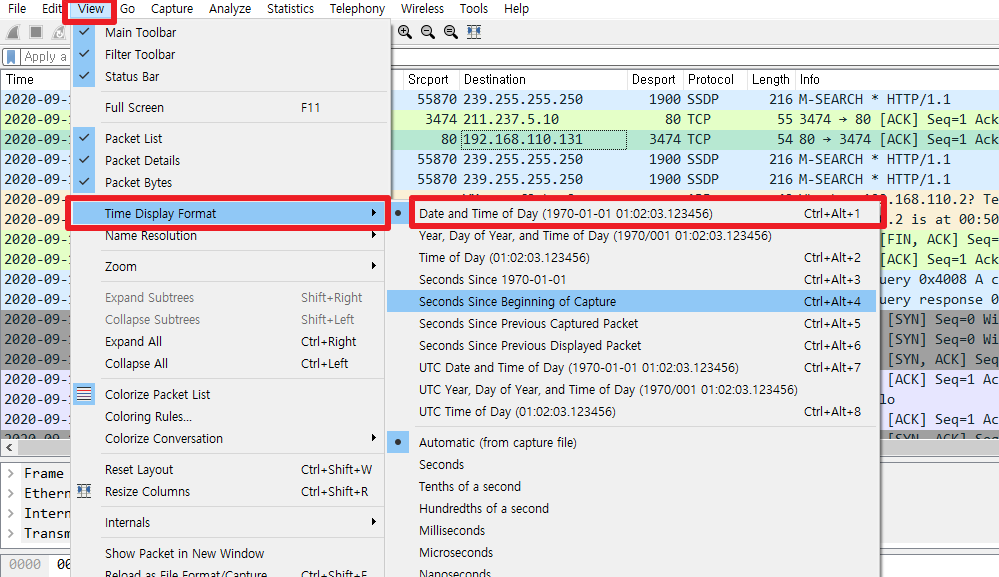Open Time Display Format submenu
The height and width of the screenshot is (577, 999).
click(228, 213)
